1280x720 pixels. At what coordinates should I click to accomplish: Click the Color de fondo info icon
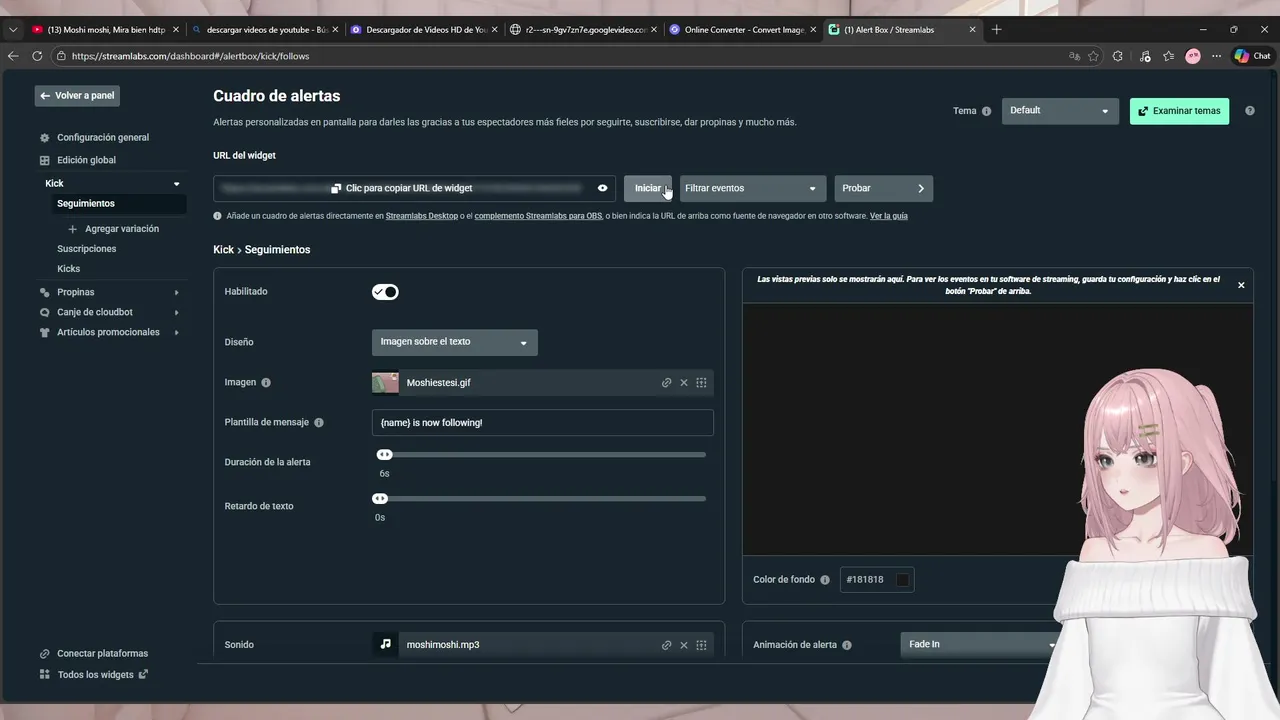[x=825, y=580]
